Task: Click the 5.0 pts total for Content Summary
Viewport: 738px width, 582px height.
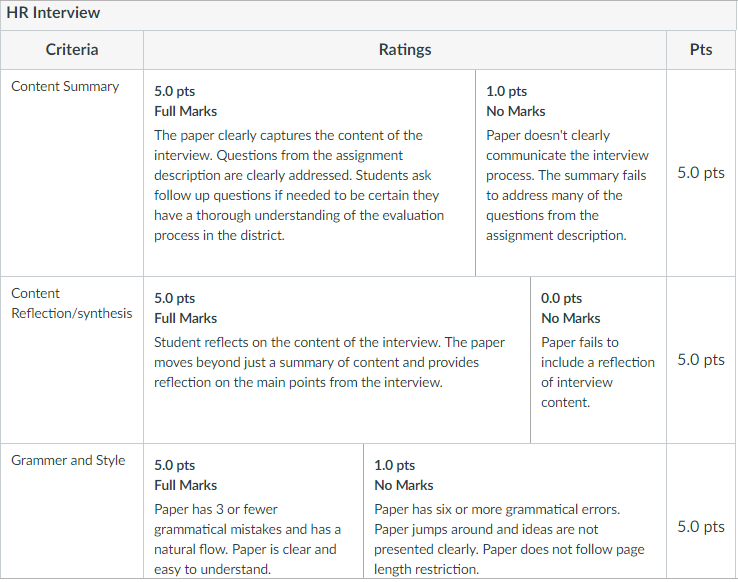Action: [701, 172]
